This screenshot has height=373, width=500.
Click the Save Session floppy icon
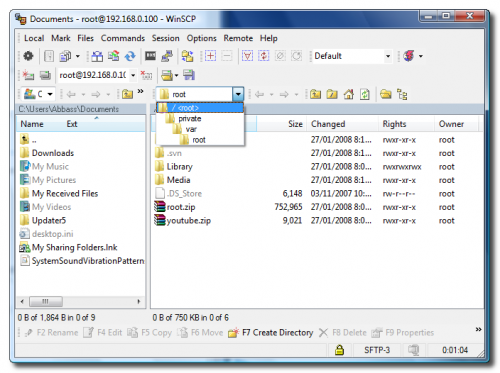(x=189, y=75)
